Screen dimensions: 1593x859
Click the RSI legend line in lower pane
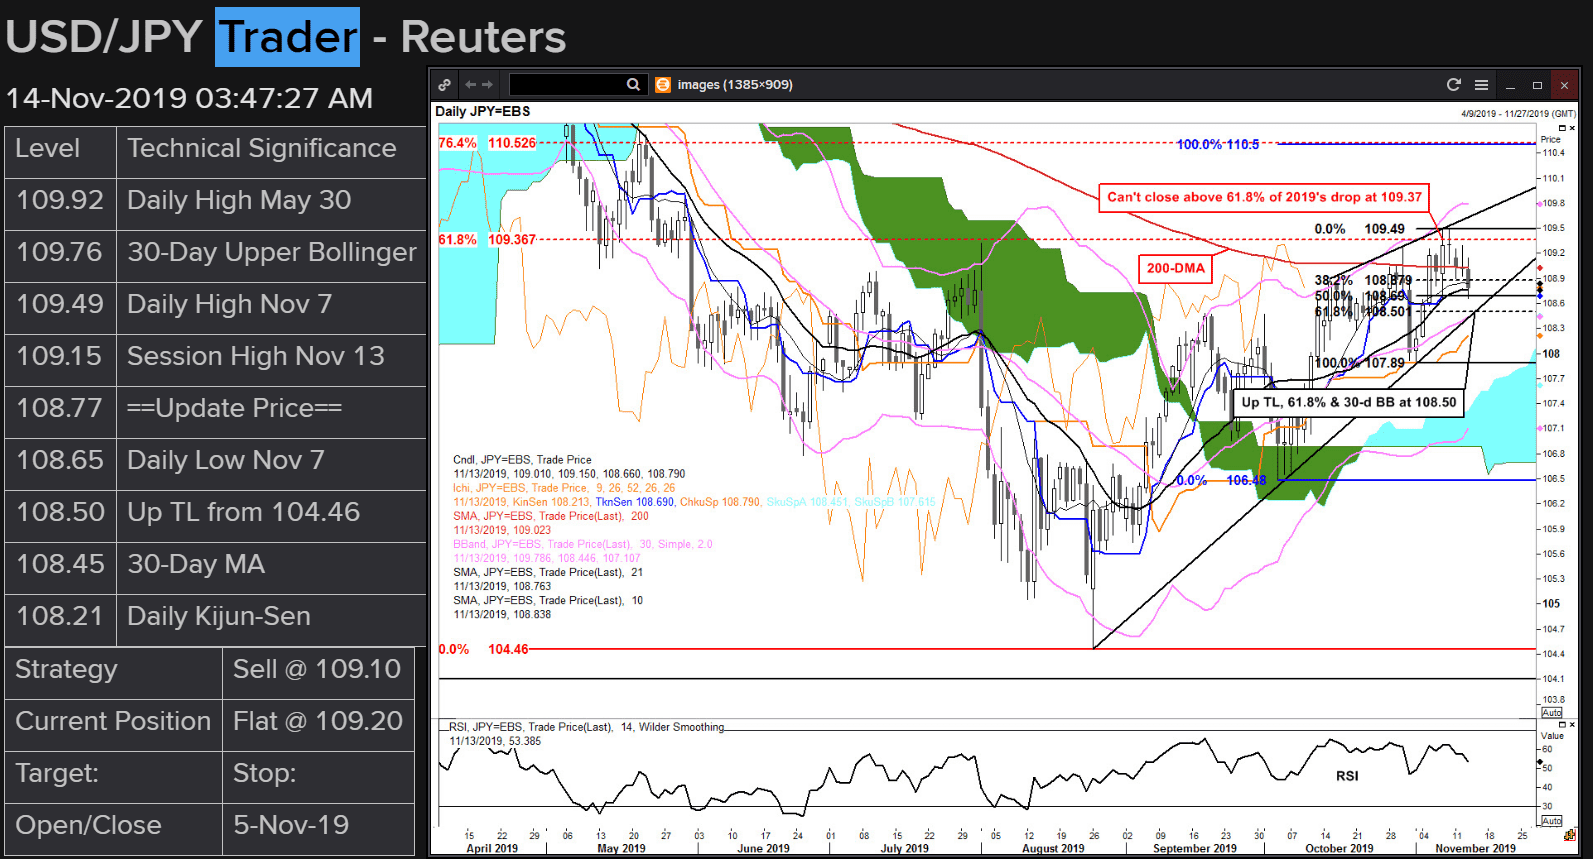(586, 727)
